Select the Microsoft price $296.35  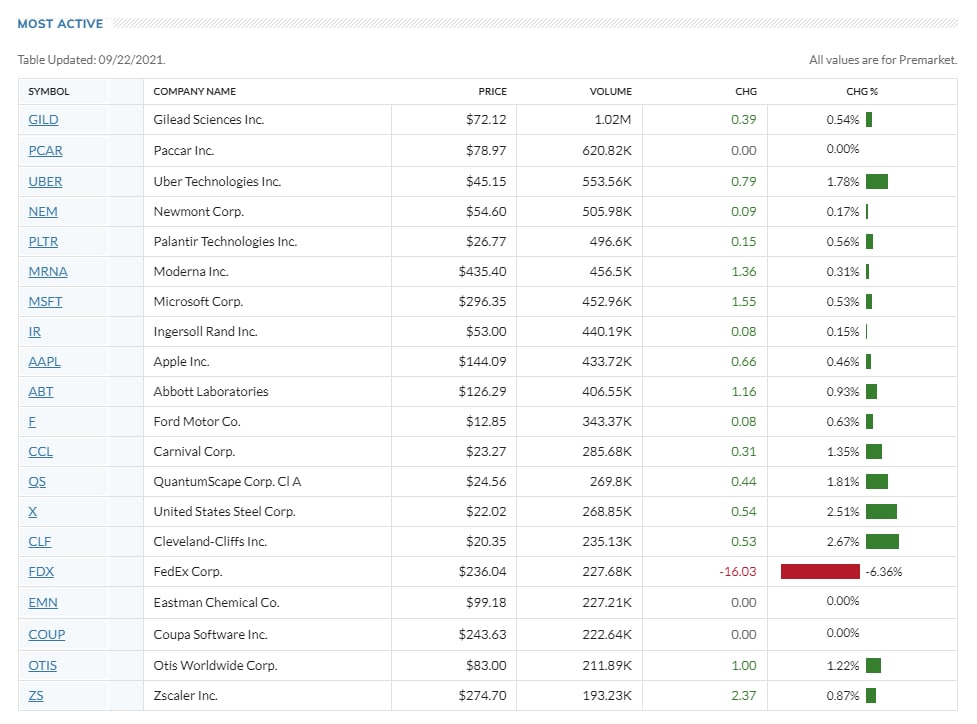482,302
